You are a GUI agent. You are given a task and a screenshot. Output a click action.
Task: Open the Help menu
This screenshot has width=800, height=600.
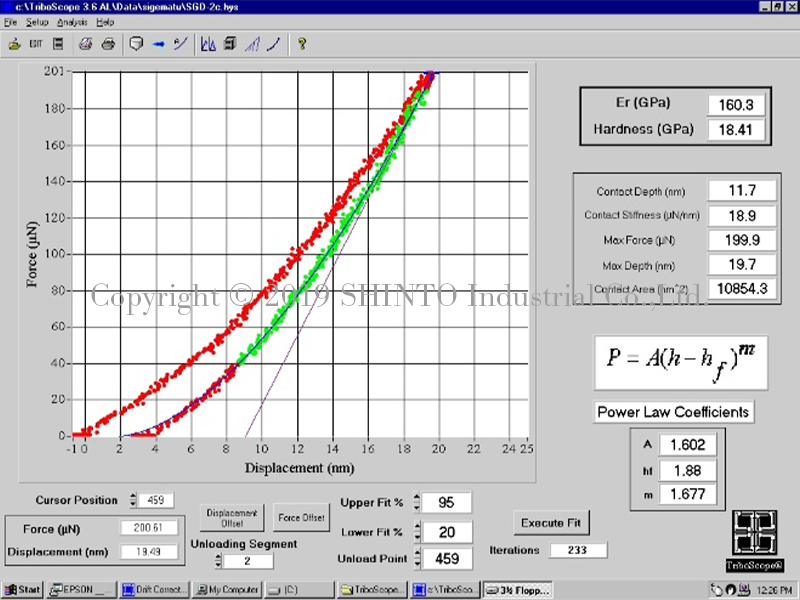click(105, 22)
